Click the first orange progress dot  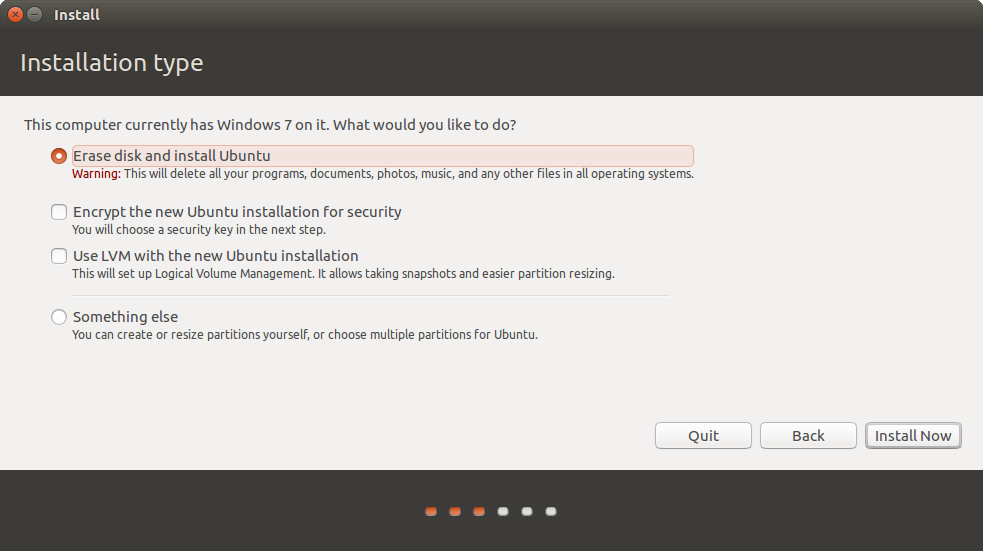click(431, 511)
